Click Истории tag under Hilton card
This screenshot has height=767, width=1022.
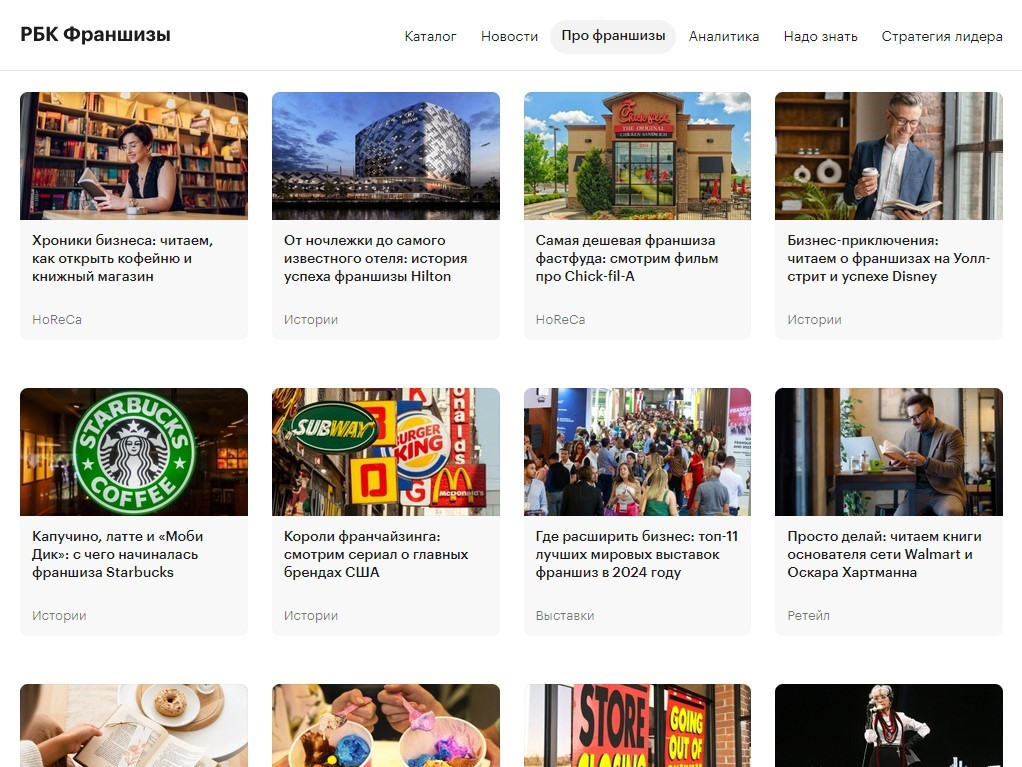point(310,319)
